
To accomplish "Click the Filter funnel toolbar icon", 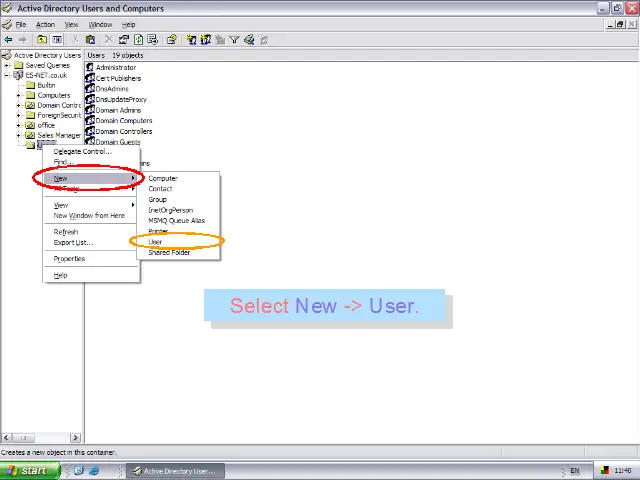I will pos(234,40).
